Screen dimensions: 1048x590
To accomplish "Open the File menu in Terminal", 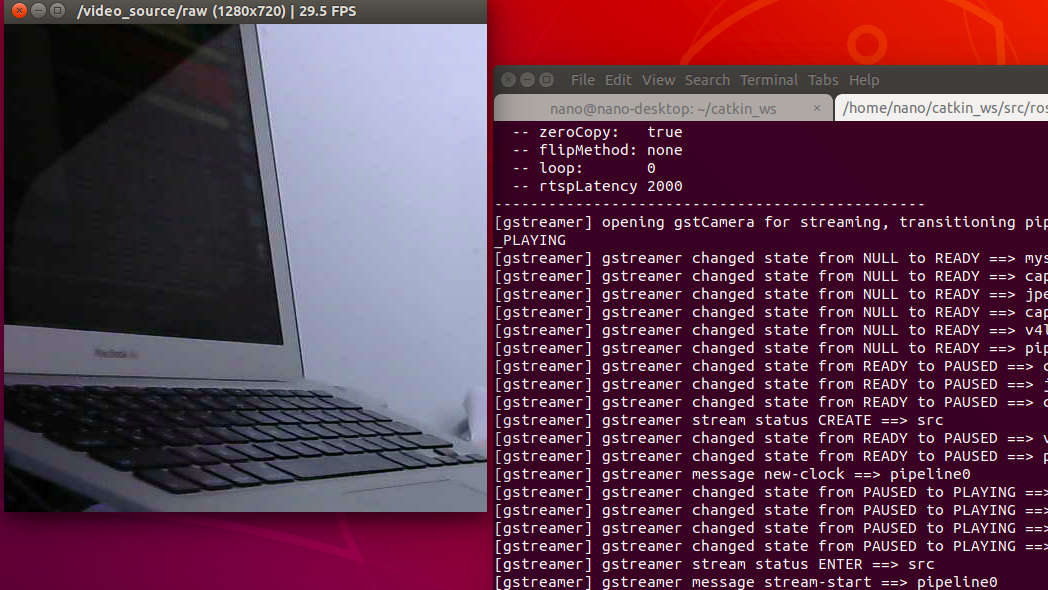I will 582,80.
